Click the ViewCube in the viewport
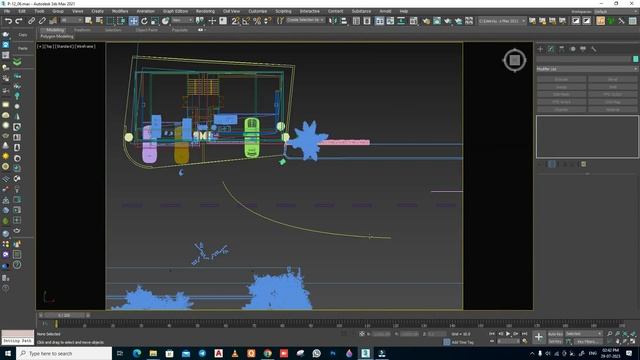 point(514,60)
